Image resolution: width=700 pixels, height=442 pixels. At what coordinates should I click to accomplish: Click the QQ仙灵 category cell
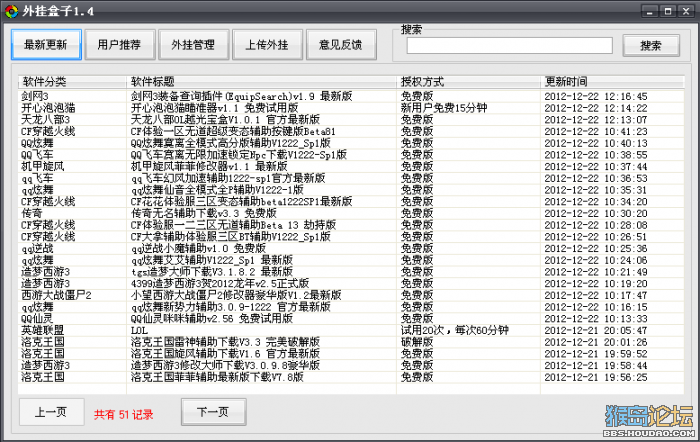point(38,318)
